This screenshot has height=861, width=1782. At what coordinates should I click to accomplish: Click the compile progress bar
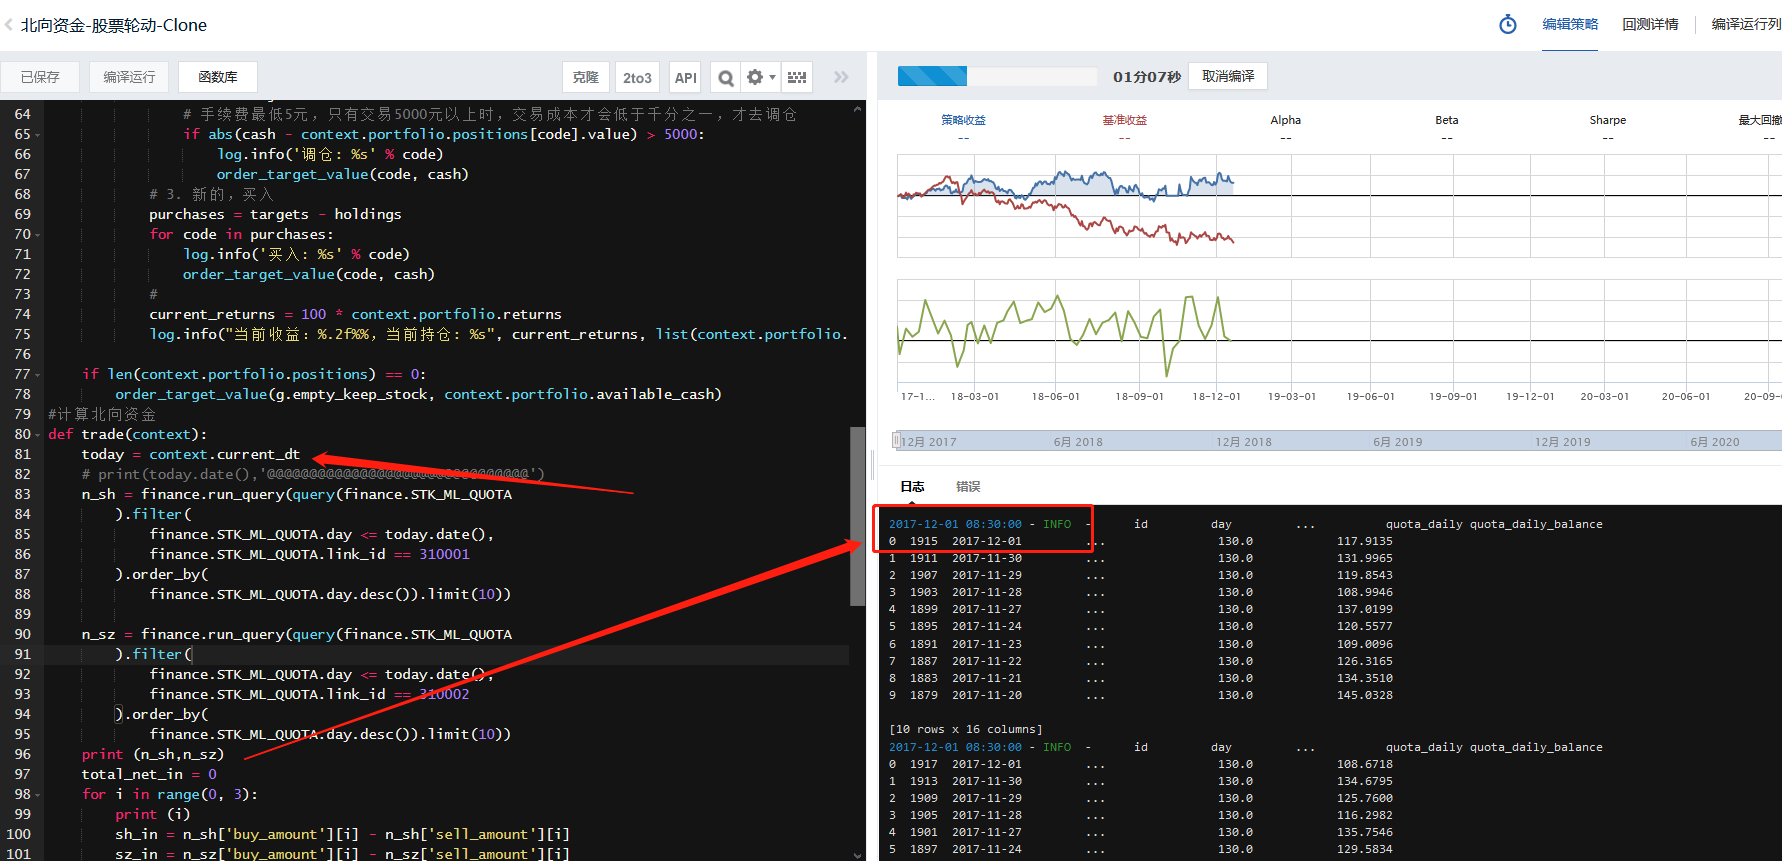coord(997,76)
